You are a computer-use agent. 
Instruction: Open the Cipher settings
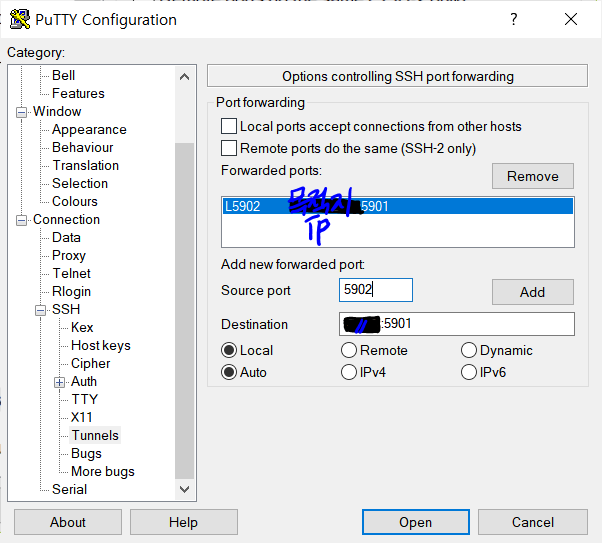click(x=91, y=363)
